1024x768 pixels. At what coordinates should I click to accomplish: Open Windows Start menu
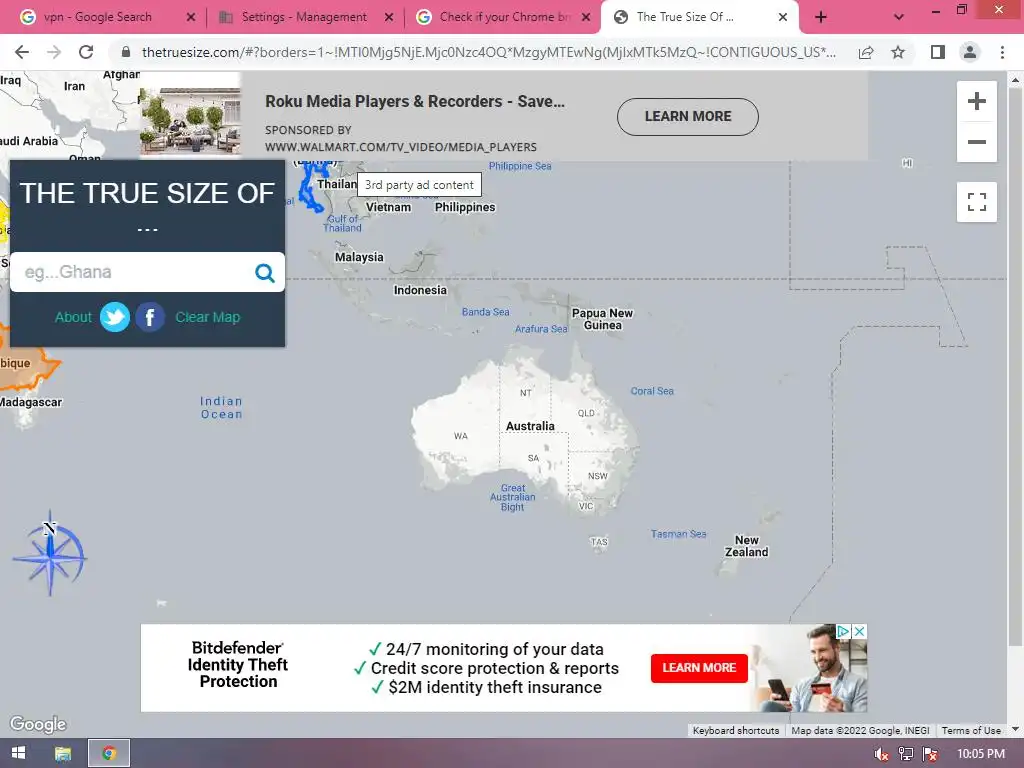pyautogui.click(x=18, y=753)
